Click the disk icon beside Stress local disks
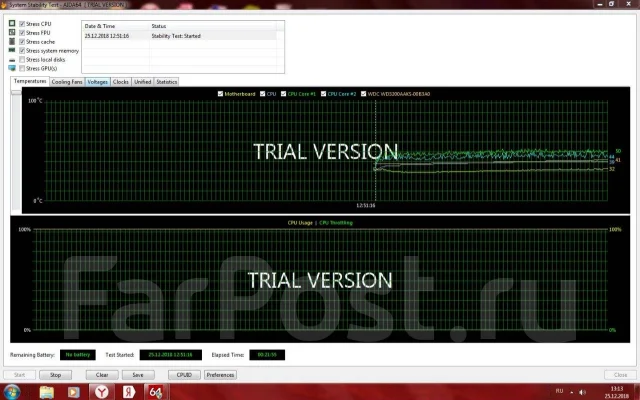The image size is (640, 400). click(x=12, y=60)
